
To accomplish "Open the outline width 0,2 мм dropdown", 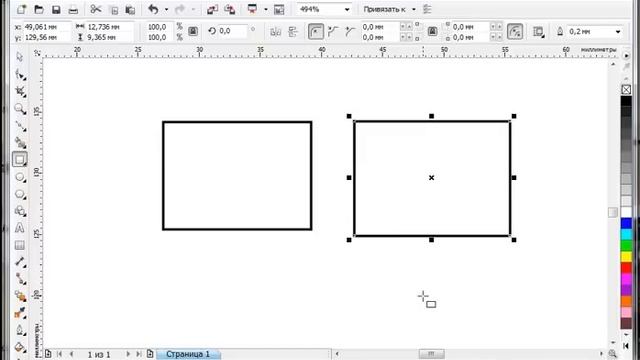I will 618,32.
